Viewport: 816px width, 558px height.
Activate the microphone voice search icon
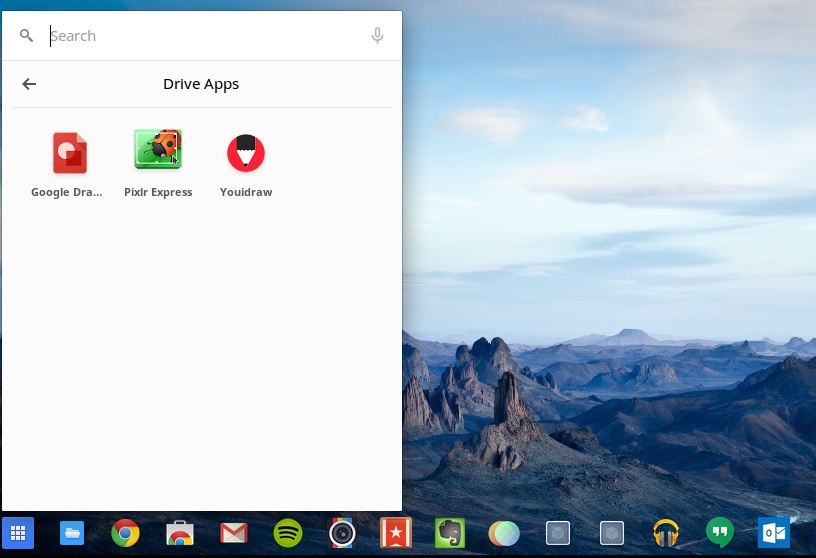(377, 36)
